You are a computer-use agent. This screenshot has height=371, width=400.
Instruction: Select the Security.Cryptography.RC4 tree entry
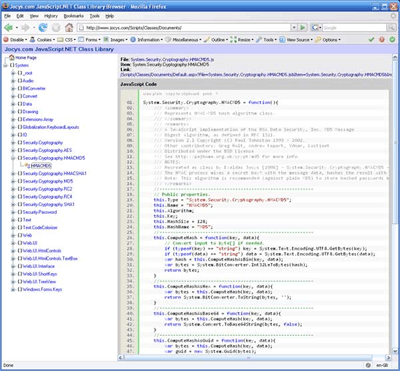coord(47,197)
